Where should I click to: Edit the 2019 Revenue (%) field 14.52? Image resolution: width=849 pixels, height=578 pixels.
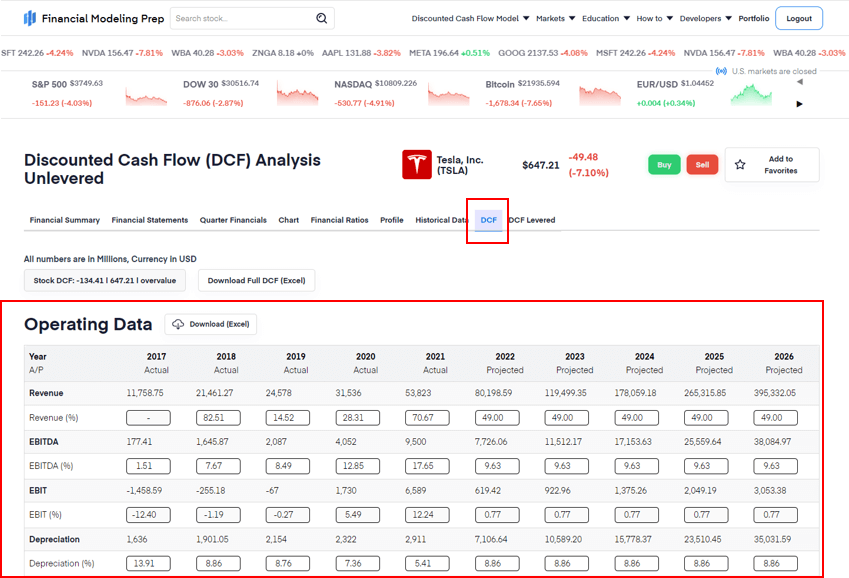(288, 418)
